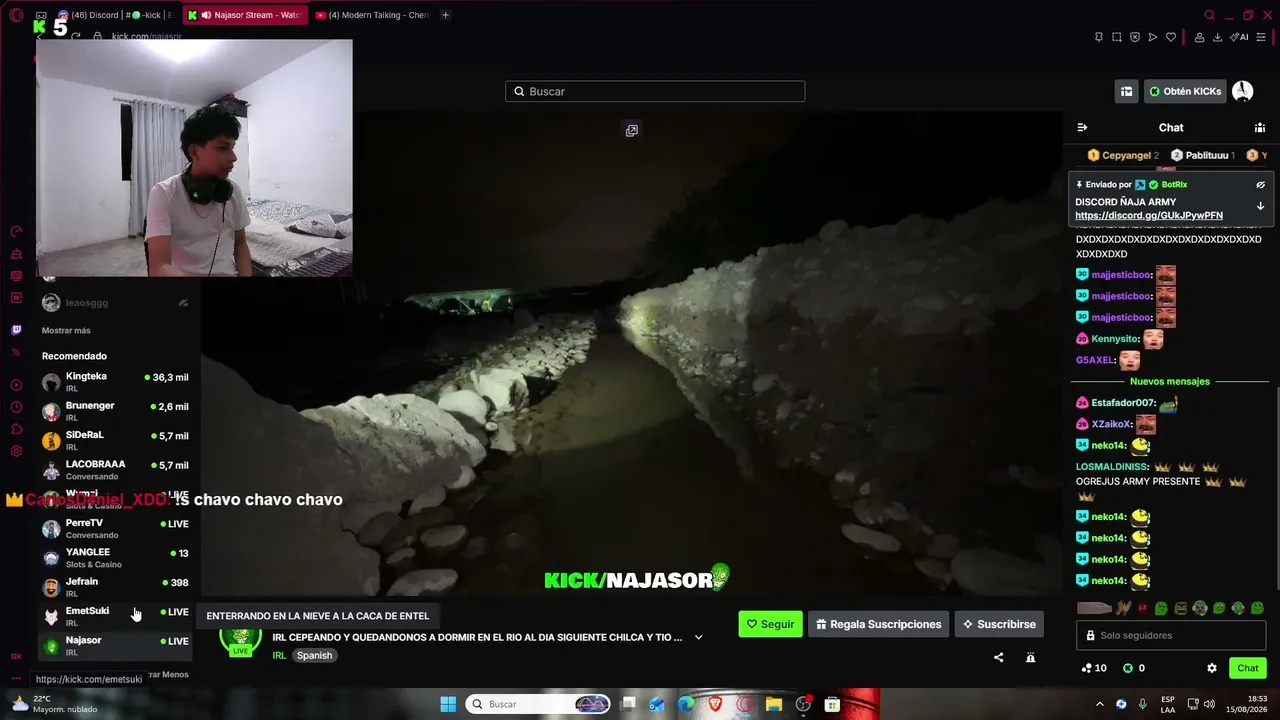Image resolution: width=1280 pixels, height=720 pixels.
Task: Expand the stream title chevron
Action: click(698, 637)
